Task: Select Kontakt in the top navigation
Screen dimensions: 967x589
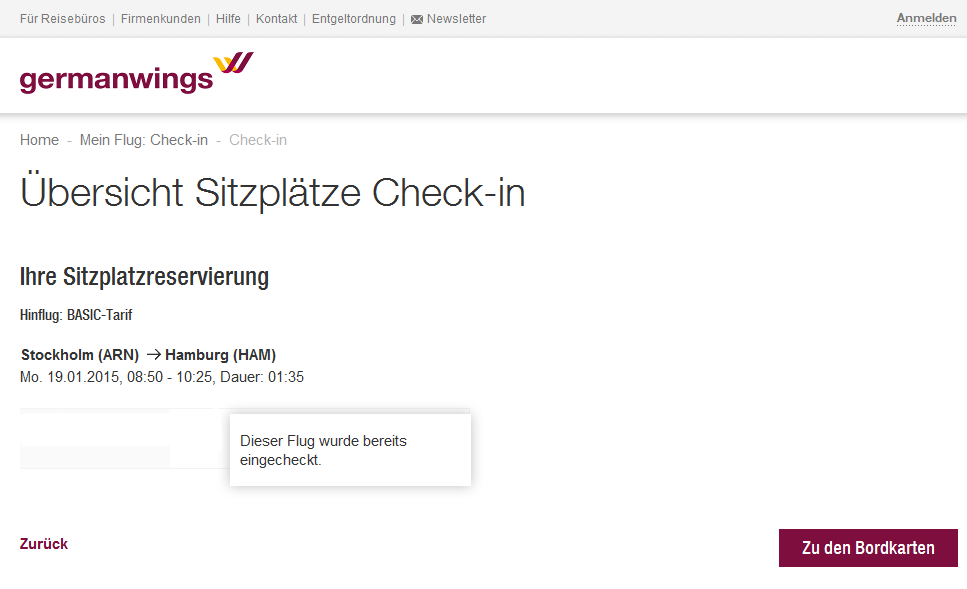Action: [x=276, y=19]
